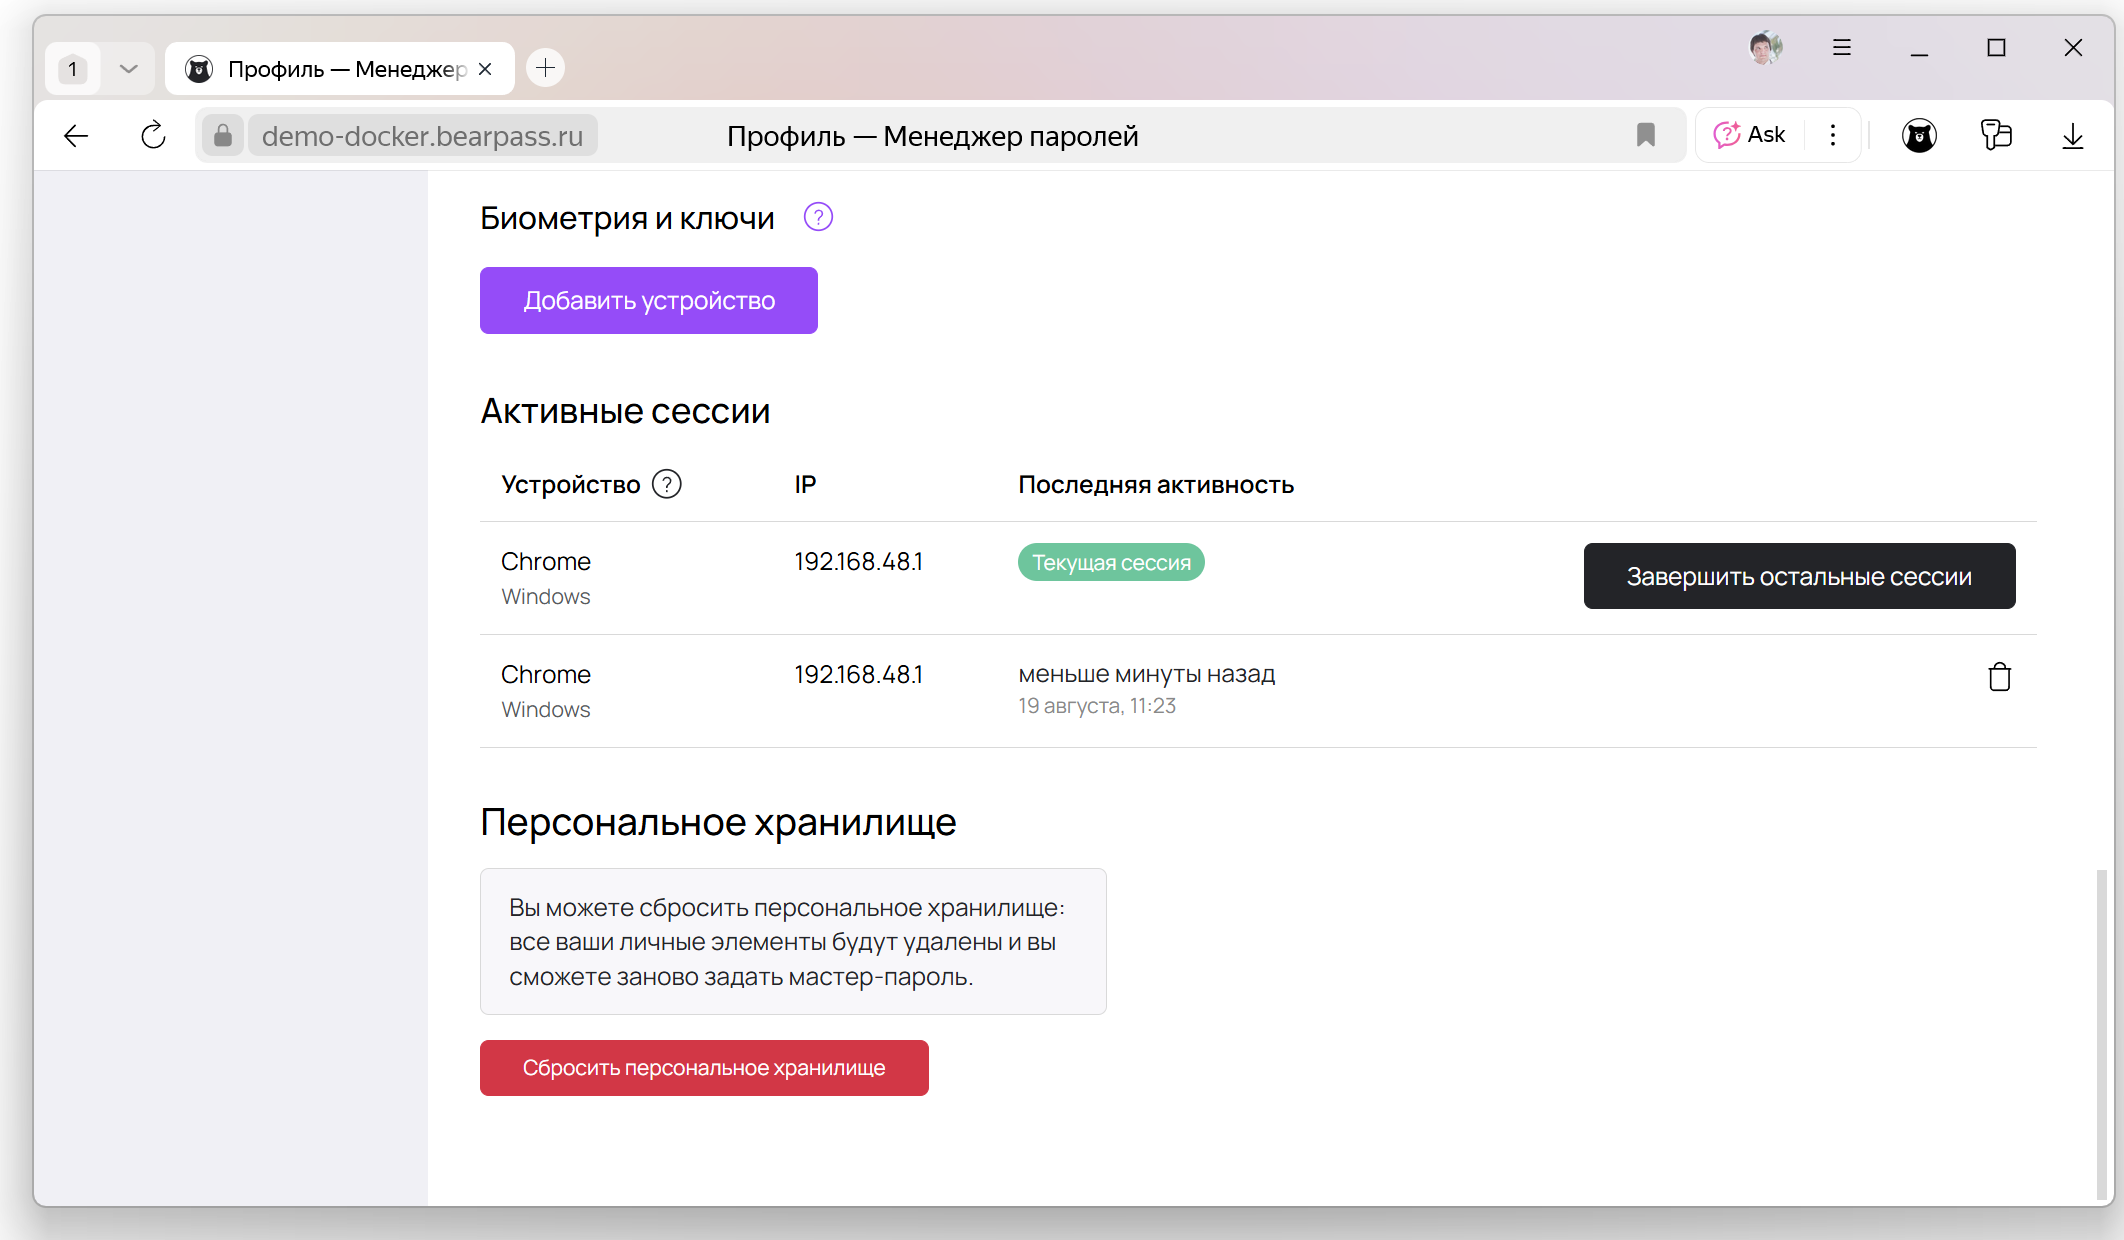The width and height of the screenshot is (2124, 1240).
Task: Click the browser downloads arrow icon
Action: point(2072,135)
